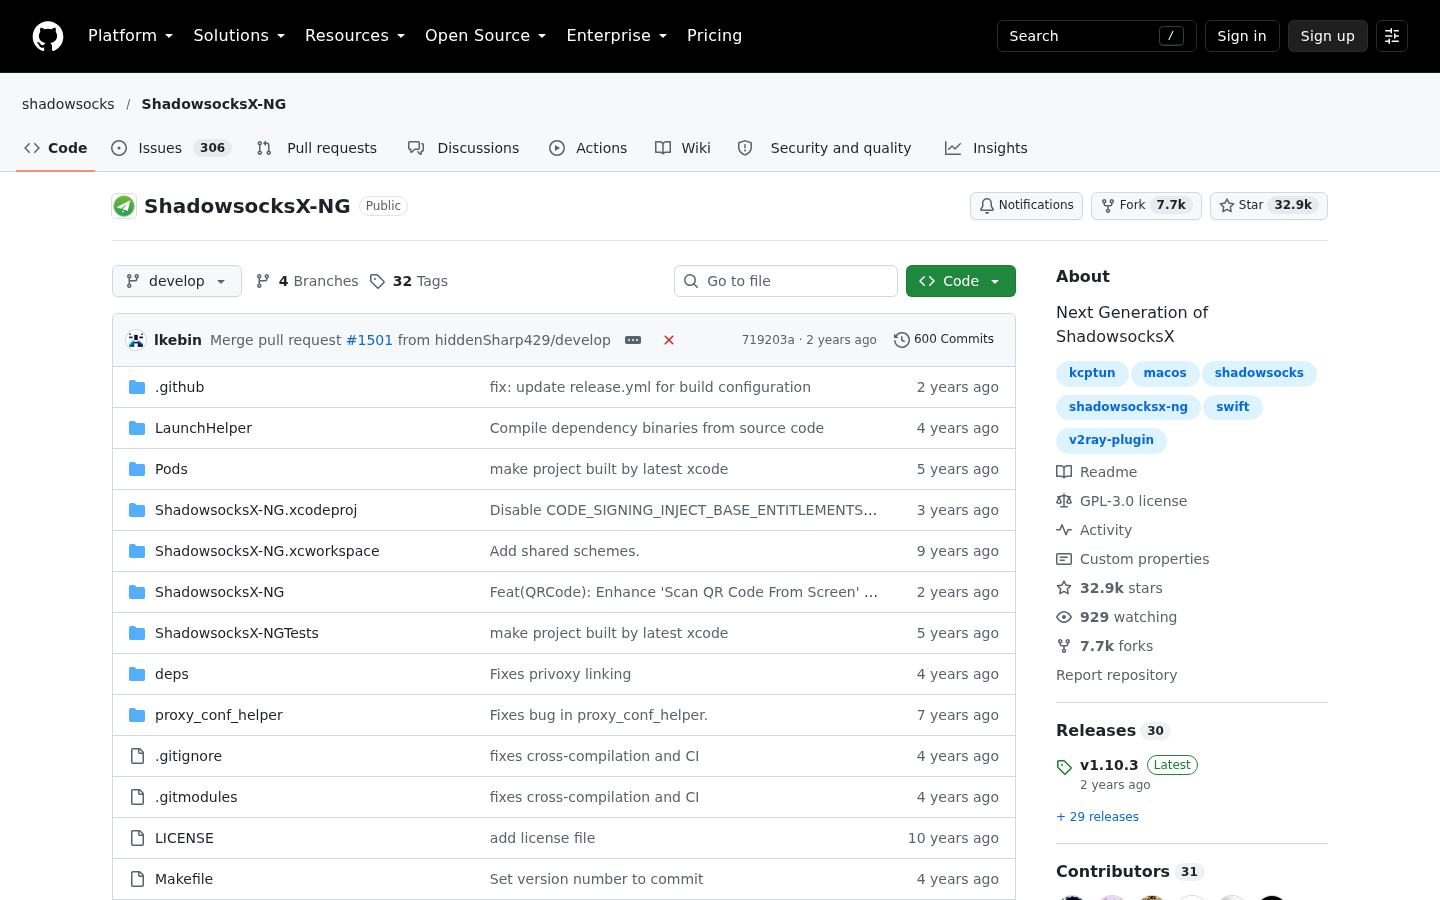1440x900 pixels.
Task: Click the red failed-status X icon
Action: [669, 340]
